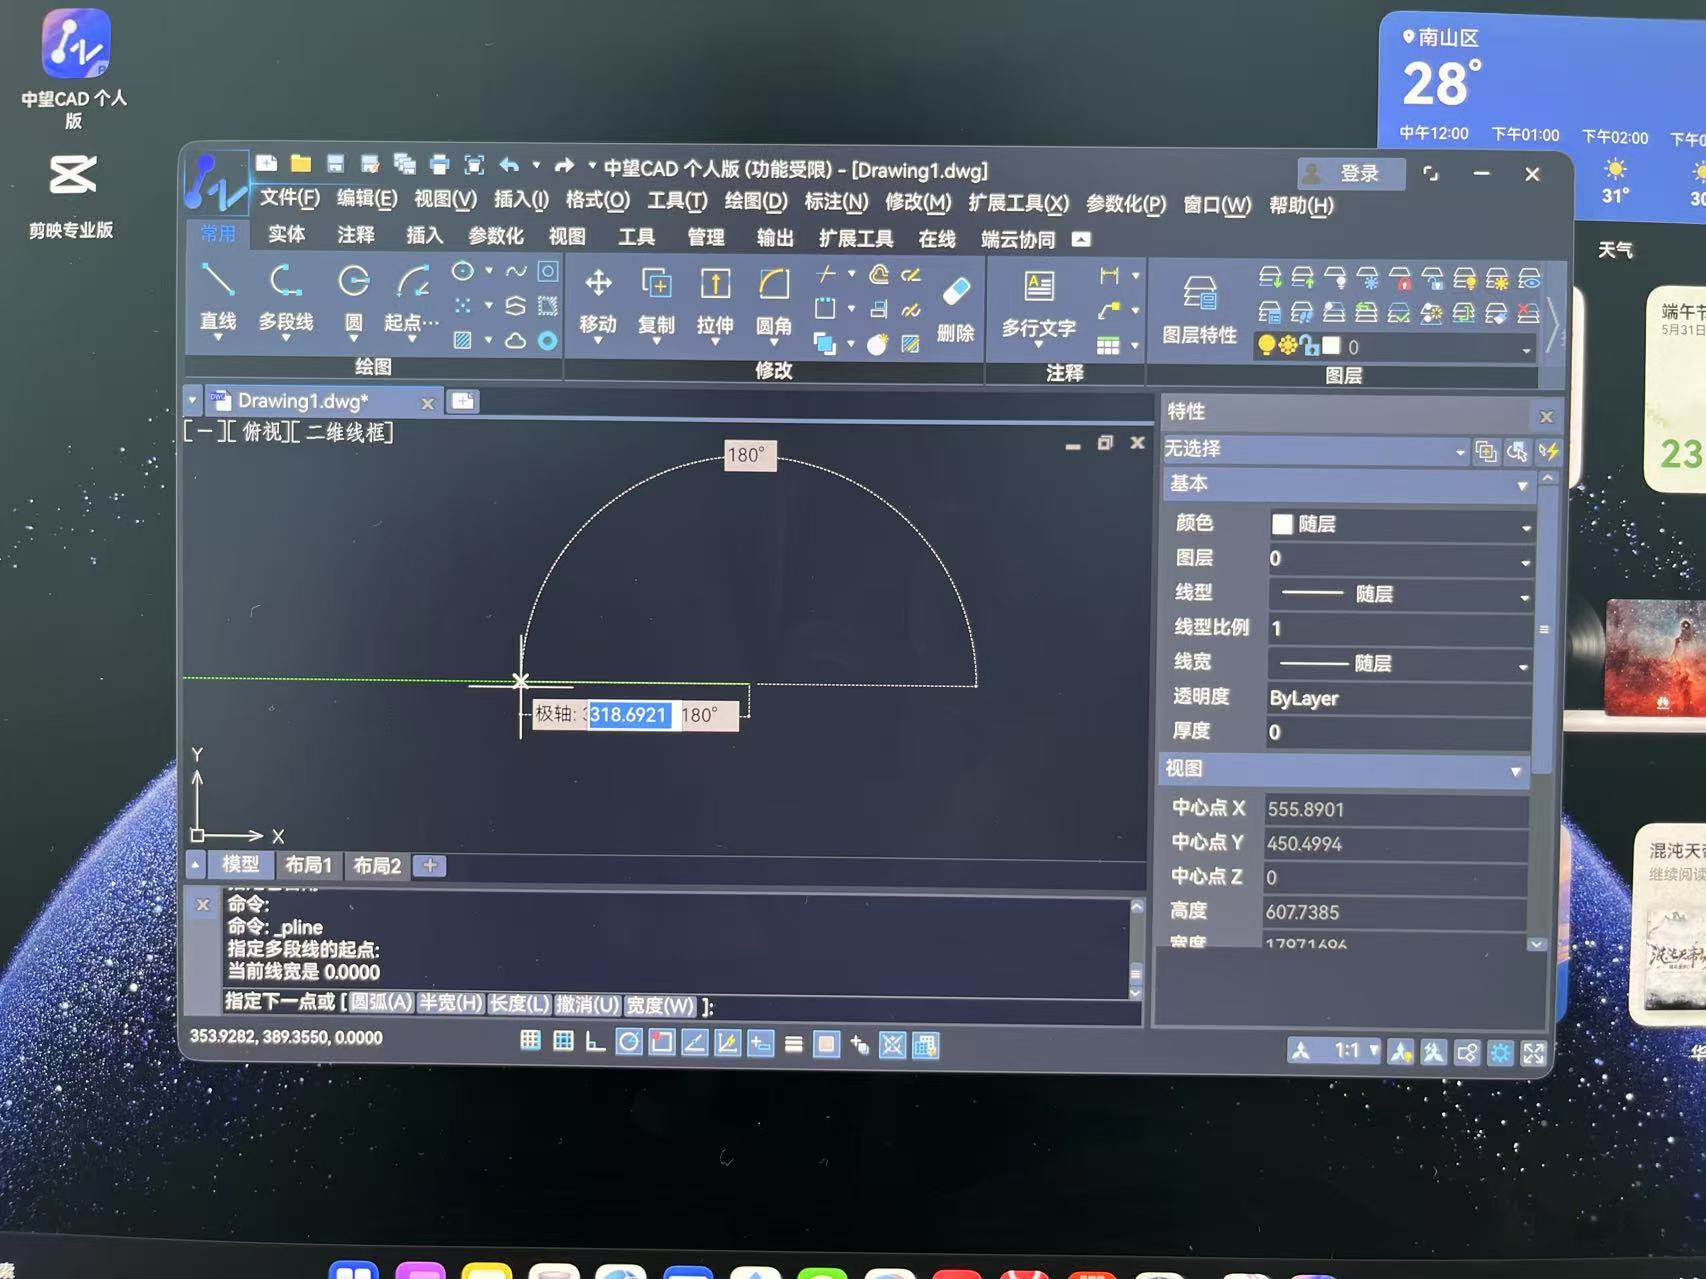The image size is (1706, 1279).
Task: Toggle object snap in status bar
Action: tap(661, 1043)
